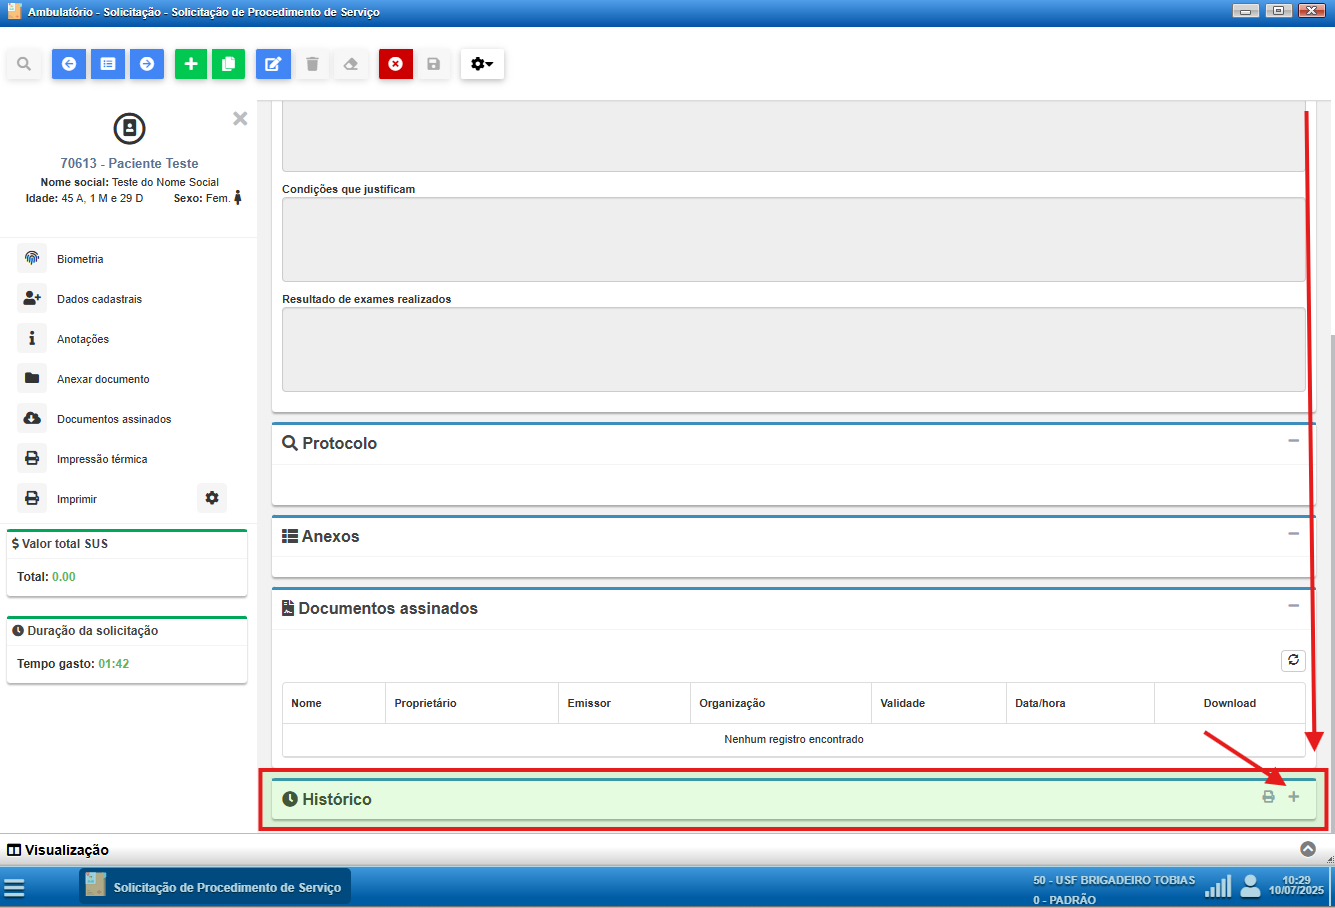
Task: Collapse the Protocolo section
Action: (1293, 441)
